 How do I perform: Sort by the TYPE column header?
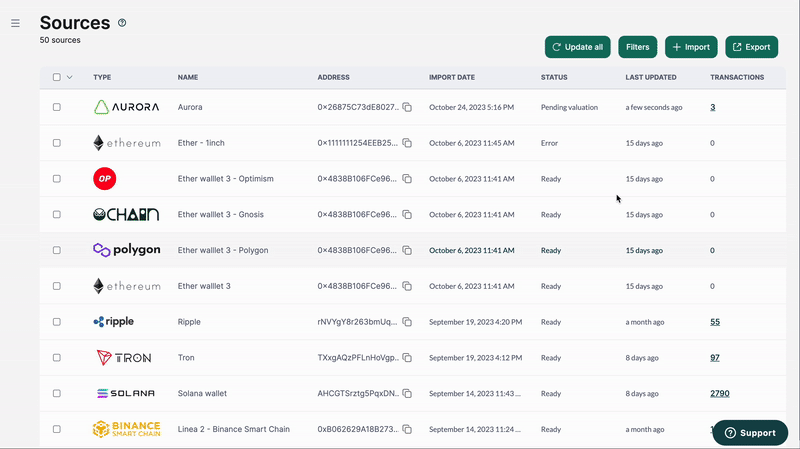pos(102,77)
